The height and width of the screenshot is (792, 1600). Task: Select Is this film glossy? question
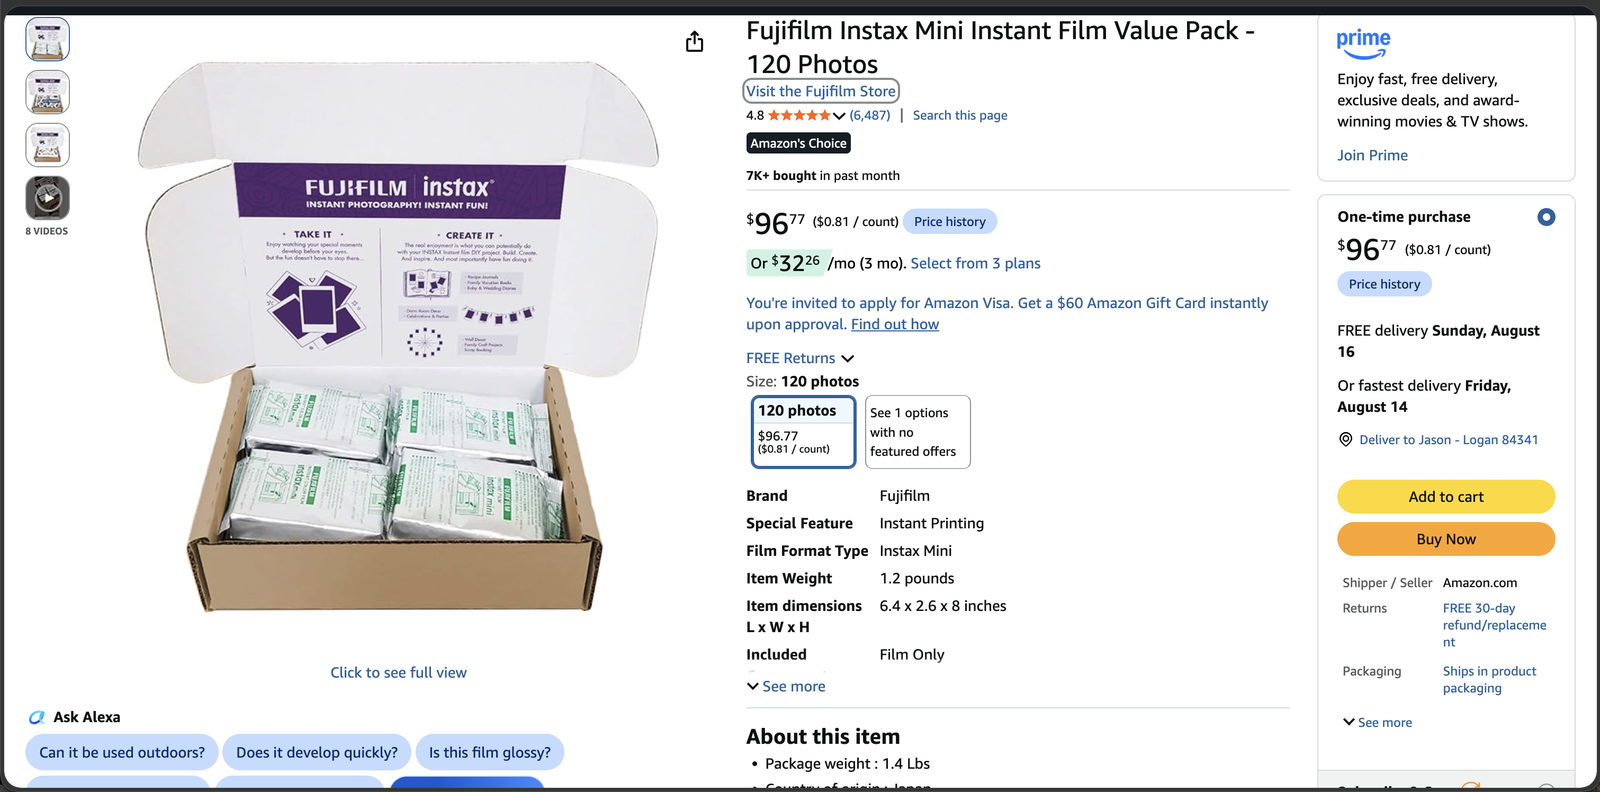click(x=490, y=752)
